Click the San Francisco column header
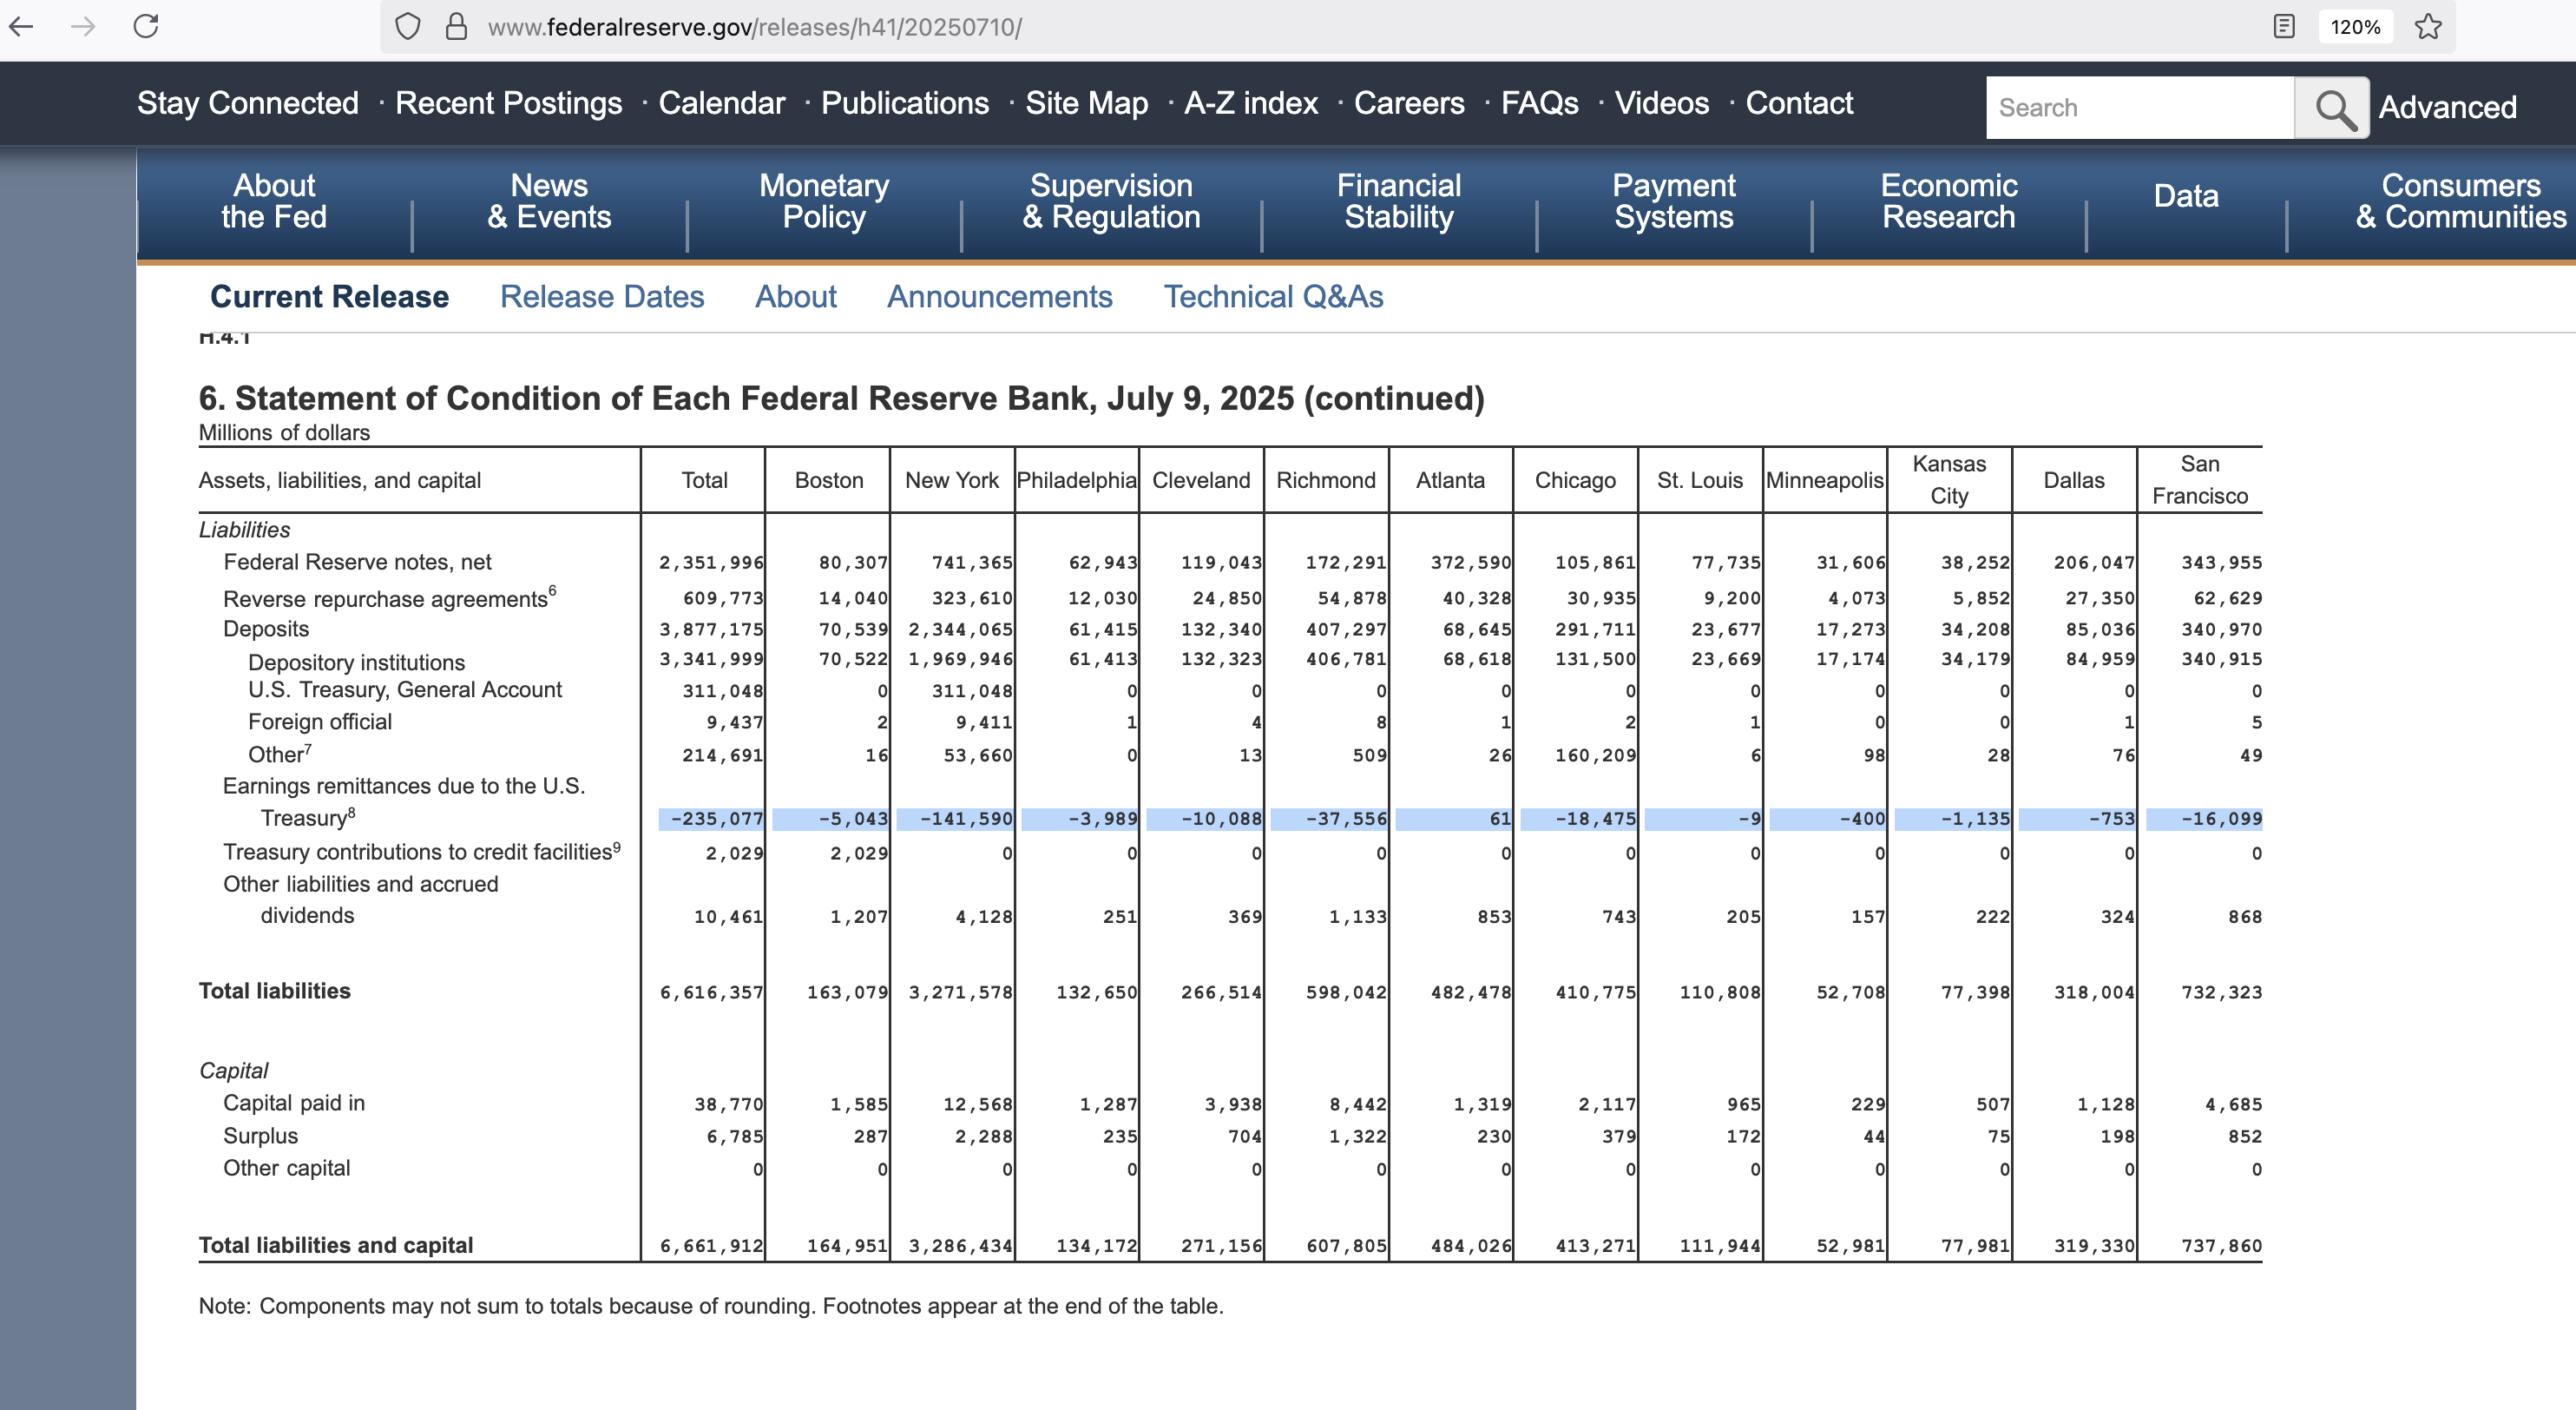 pos(2199,480)
